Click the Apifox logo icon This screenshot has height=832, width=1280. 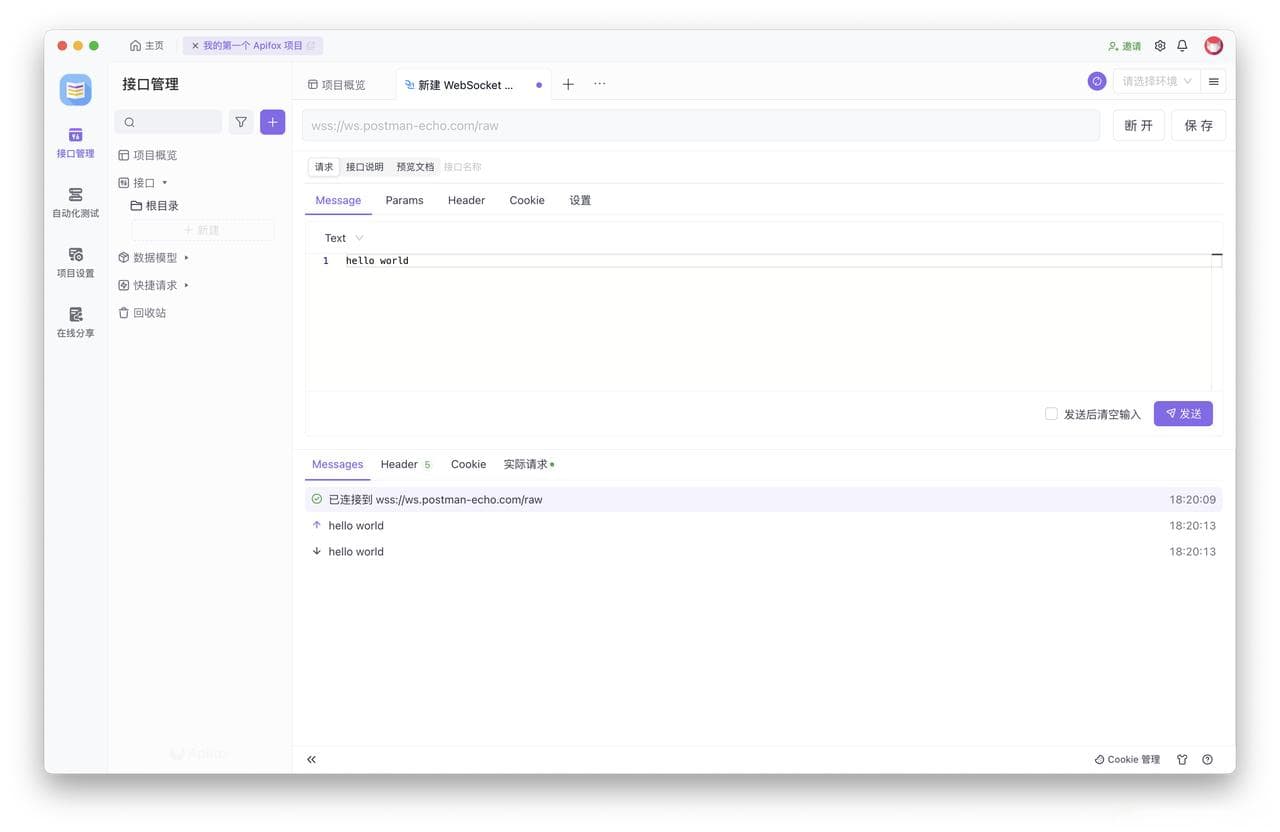click(x=75, y=89)
